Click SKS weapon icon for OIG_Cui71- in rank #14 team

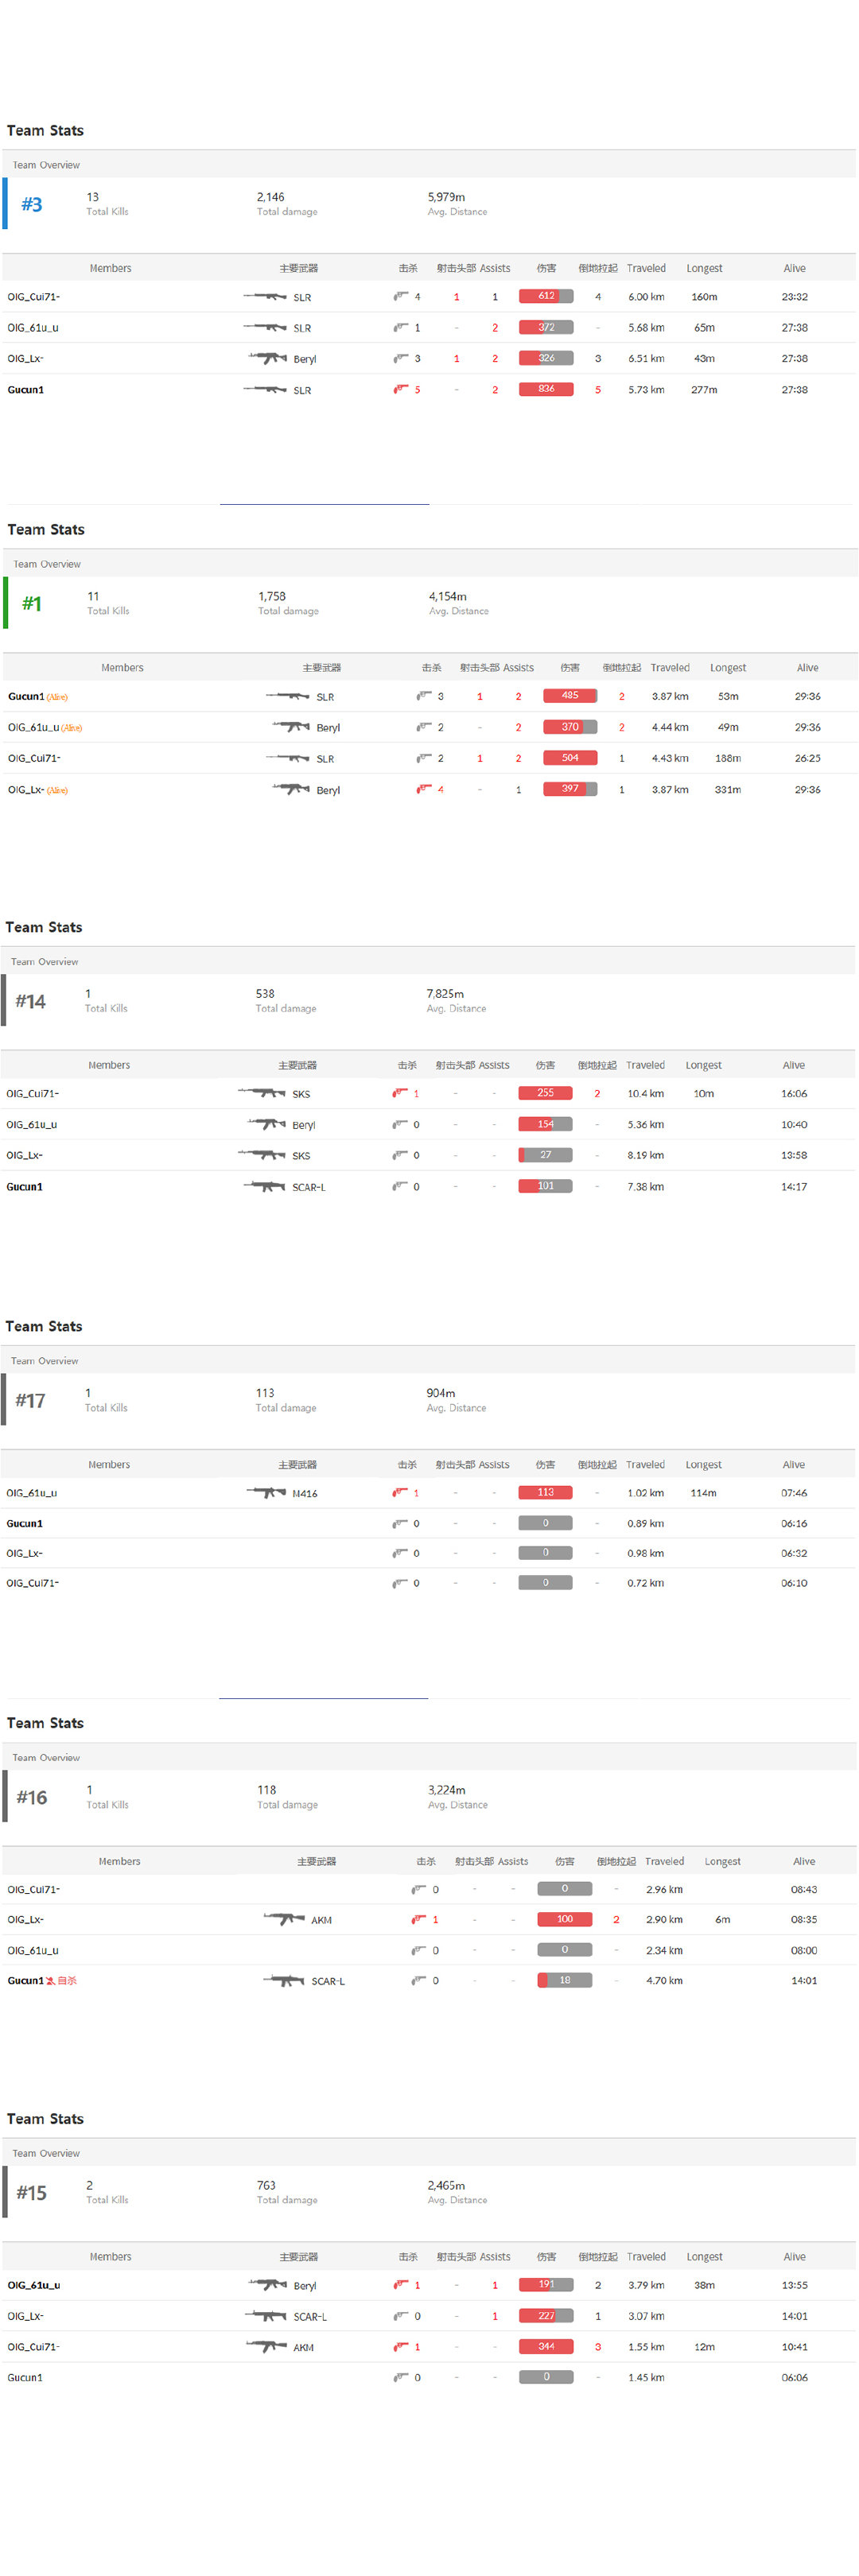262,1093
